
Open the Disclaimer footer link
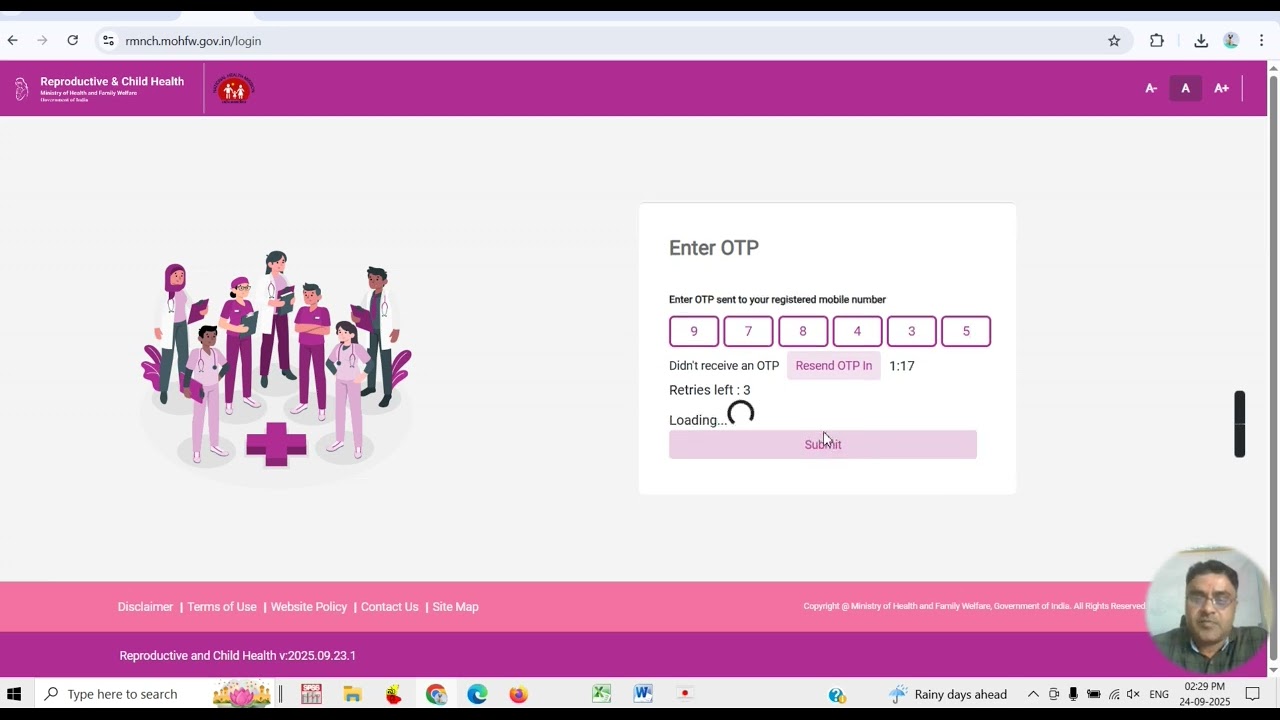(145, 607)
